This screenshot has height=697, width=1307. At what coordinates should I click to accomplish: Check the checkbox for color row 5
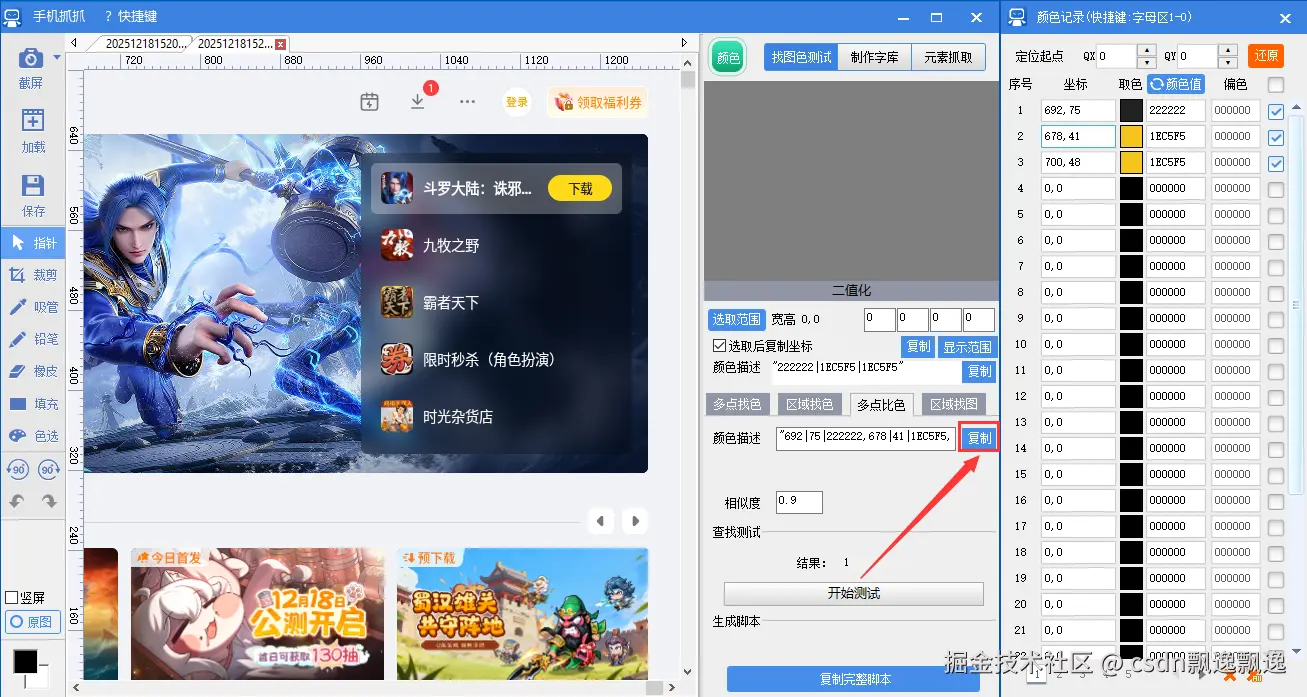(1276, 215)
